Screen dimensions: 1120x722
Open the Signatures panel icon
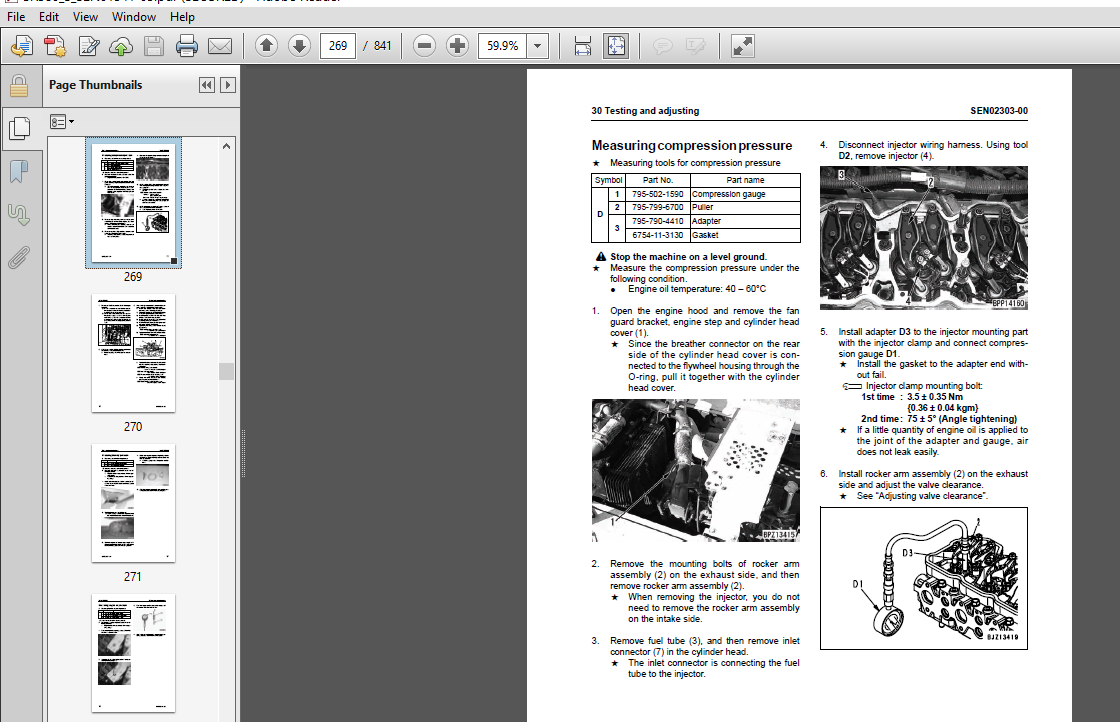[x=19, y=215]
